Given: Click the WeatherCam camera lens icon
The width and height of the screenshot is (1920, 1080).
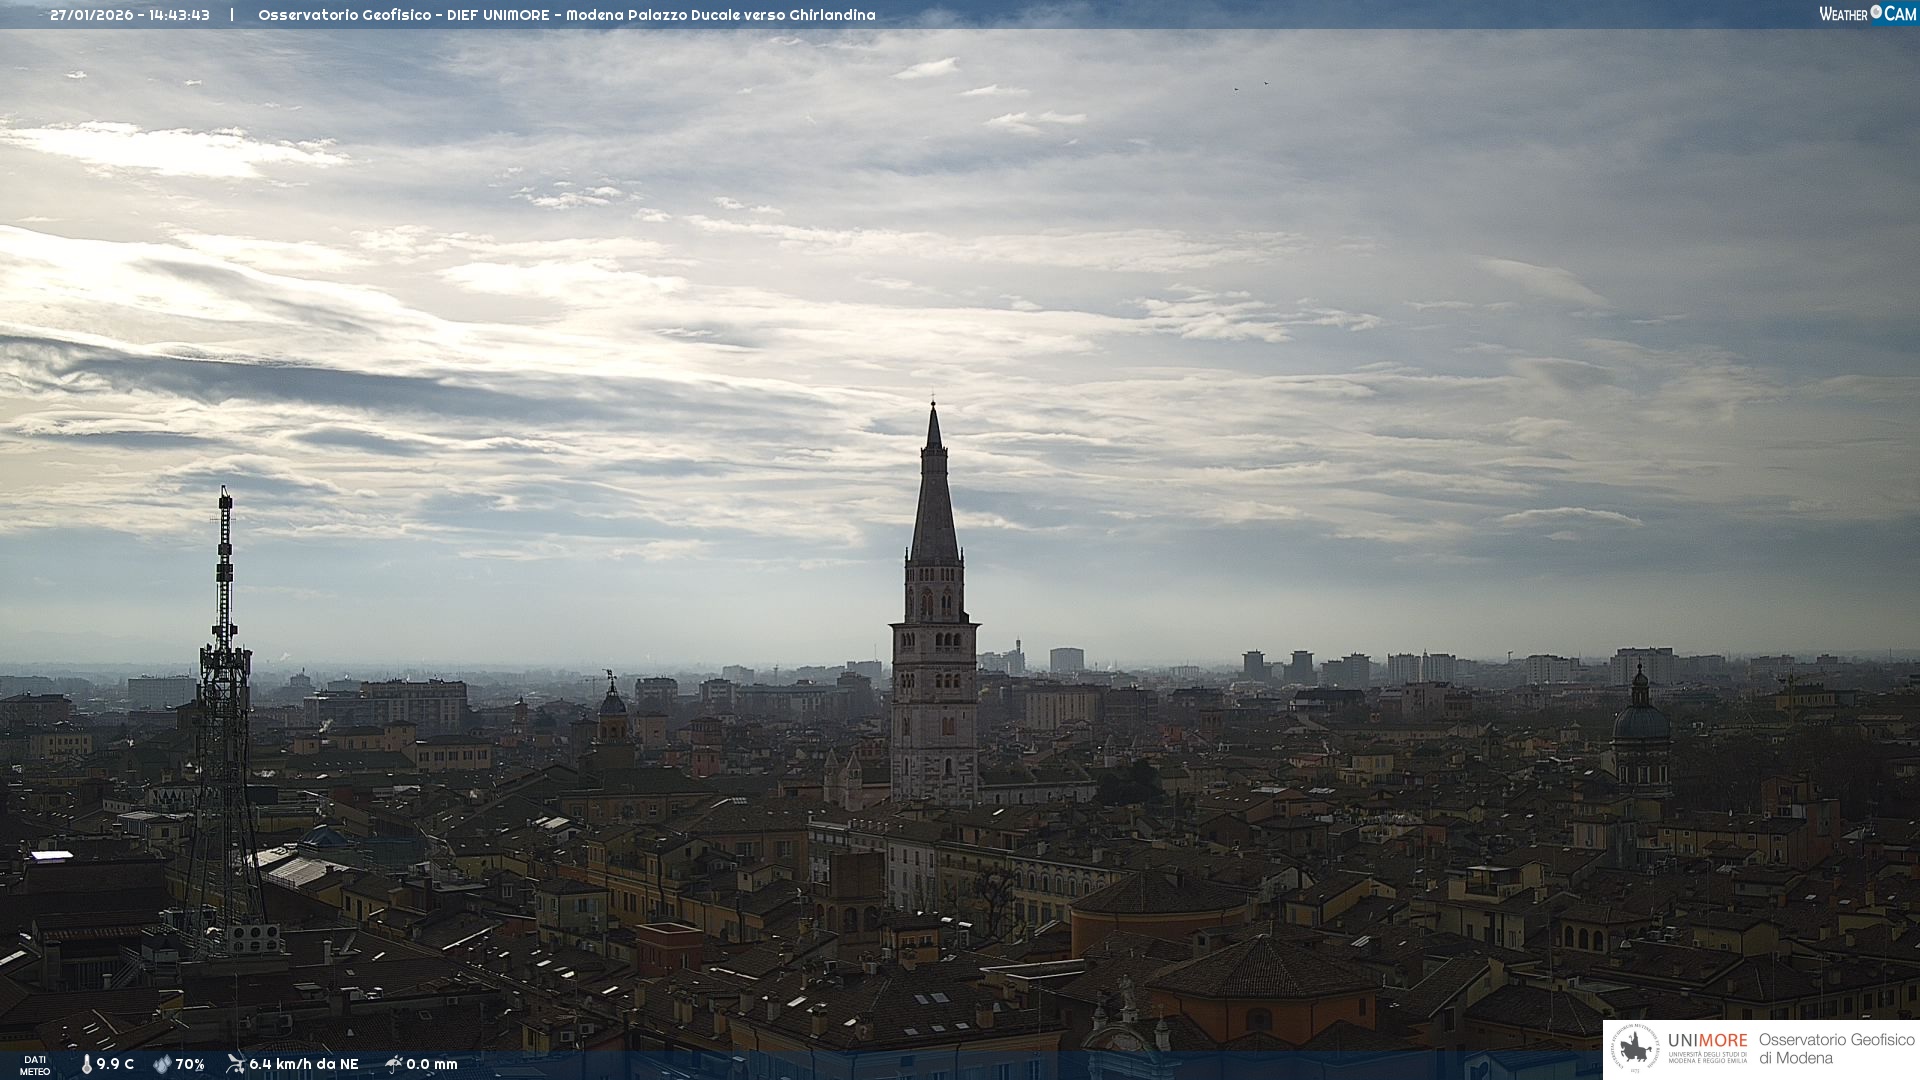Looking at the screenshot, I should pos(1876,12).
